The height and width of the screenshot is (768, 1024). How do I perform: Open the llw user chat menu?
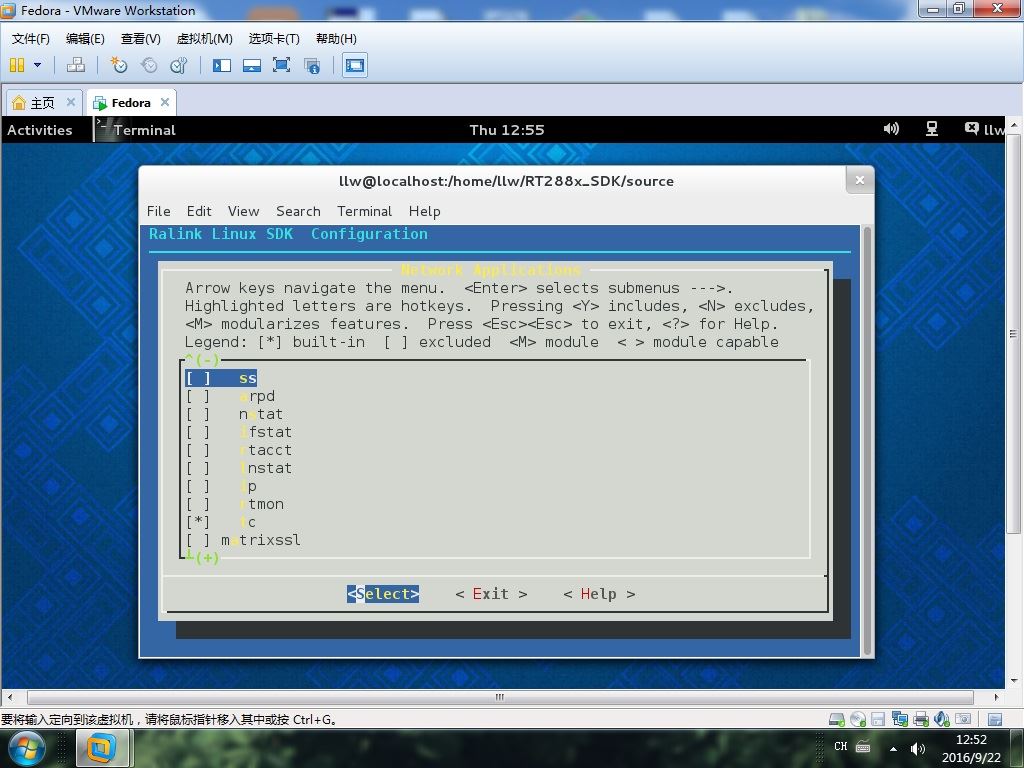986,129
